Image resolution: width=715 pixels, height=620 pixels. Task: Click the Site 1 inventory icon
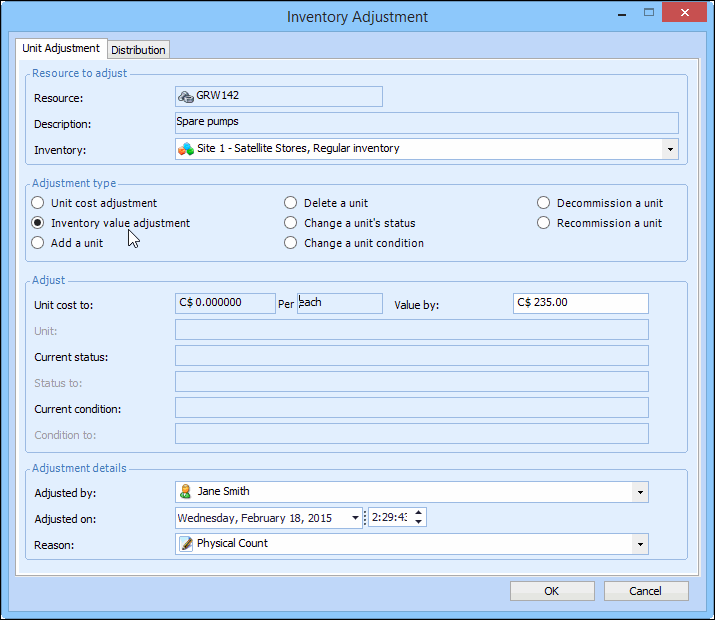click(x=185, y=149)
